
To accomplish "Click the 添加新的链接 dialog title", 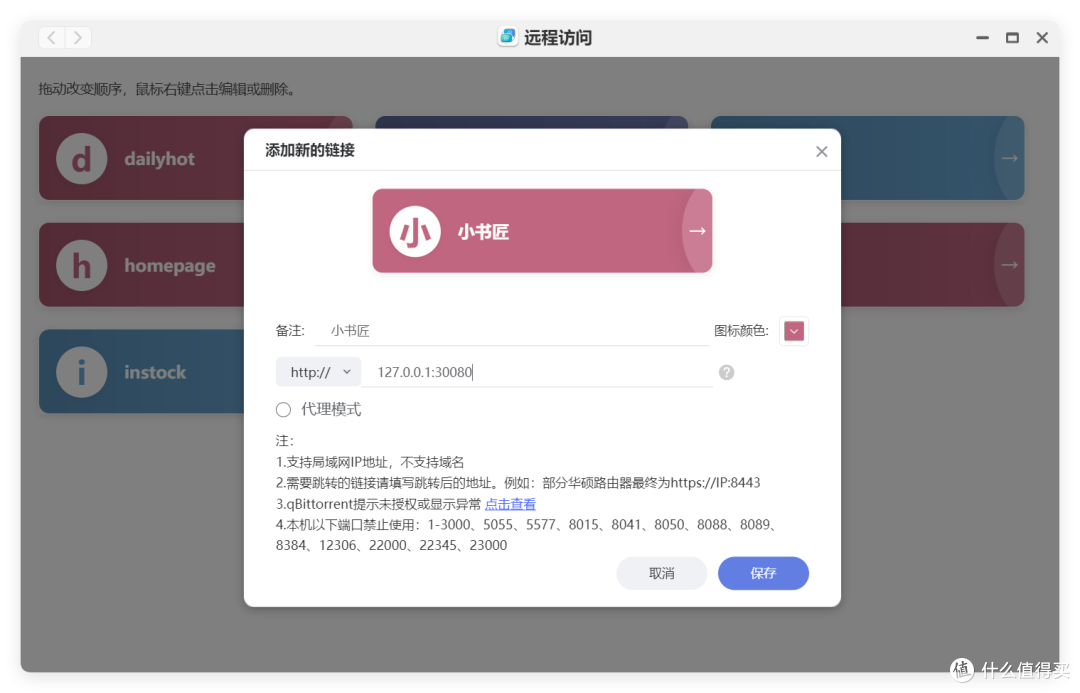I will click(x=310, y=150).
